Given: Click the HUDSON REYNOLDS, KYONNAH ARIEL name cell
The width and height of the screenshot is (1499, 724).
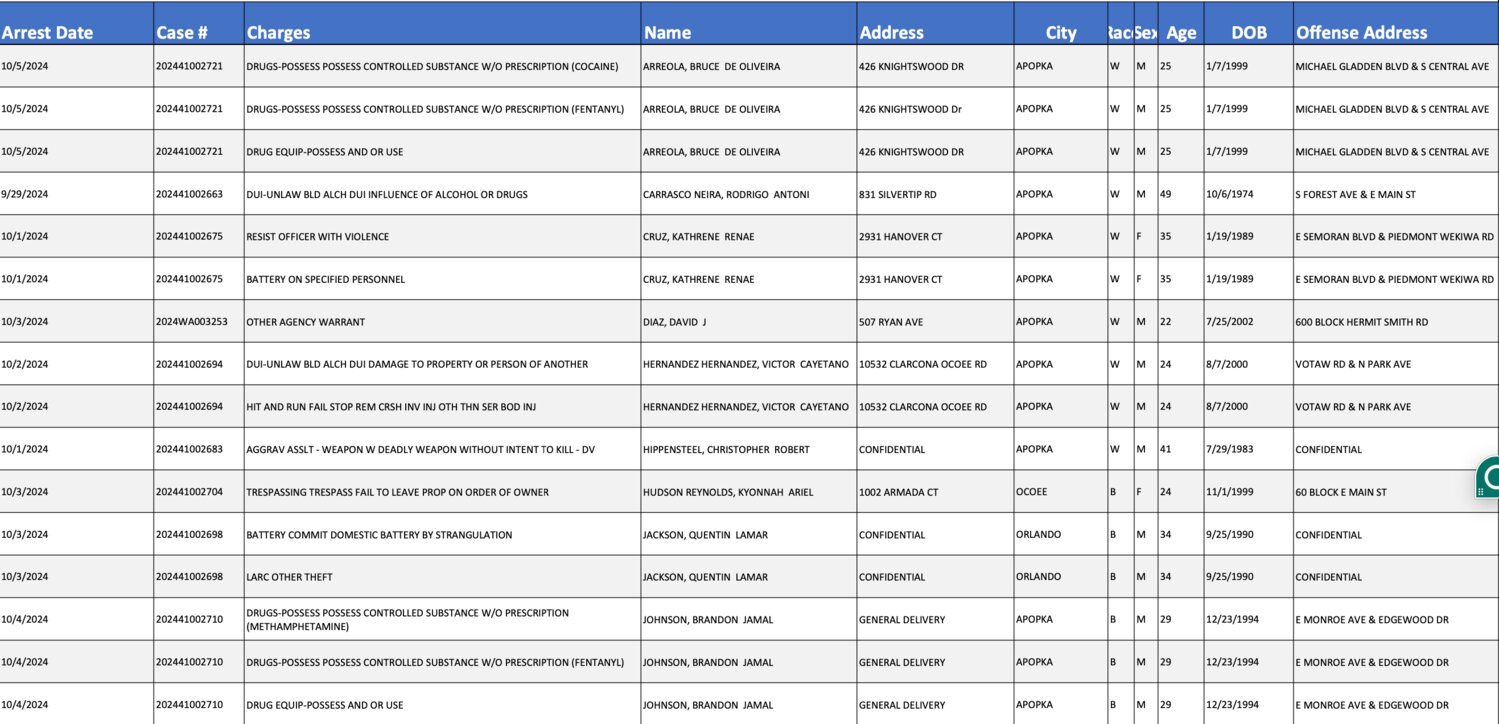Looking at the screenshot, I should coord(748,492).
